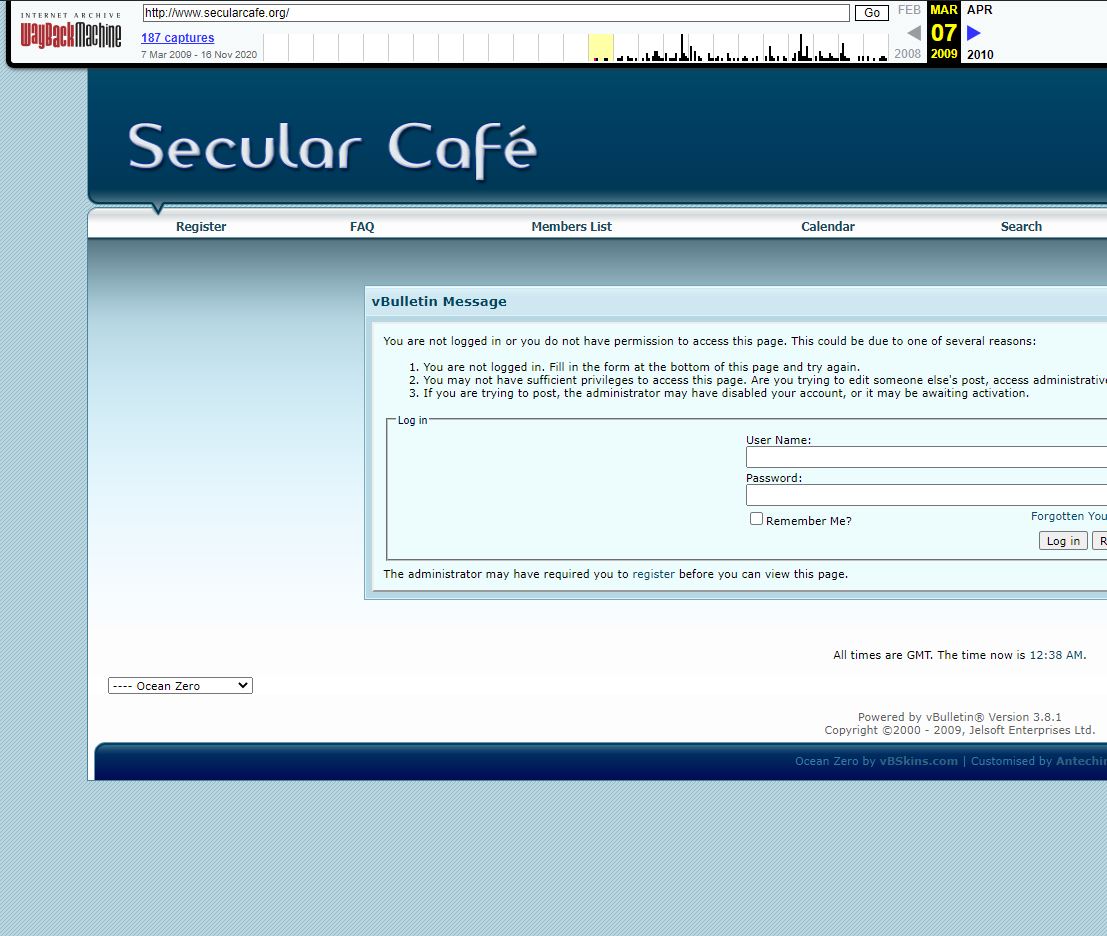Screen dimensions: 1107x936
Task: Click the 187 captures link
Action: click(177, 38)
